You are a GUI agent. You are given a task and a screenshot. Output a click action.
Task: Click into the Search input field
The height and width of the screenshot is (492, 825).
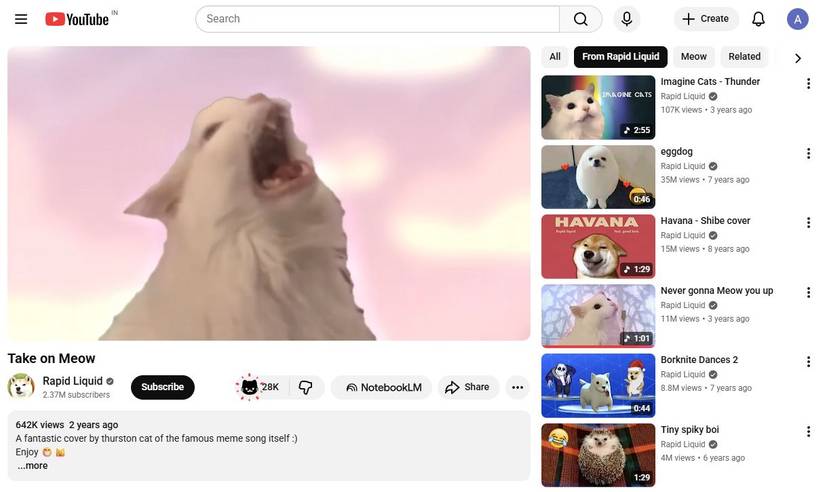(377, 19)
